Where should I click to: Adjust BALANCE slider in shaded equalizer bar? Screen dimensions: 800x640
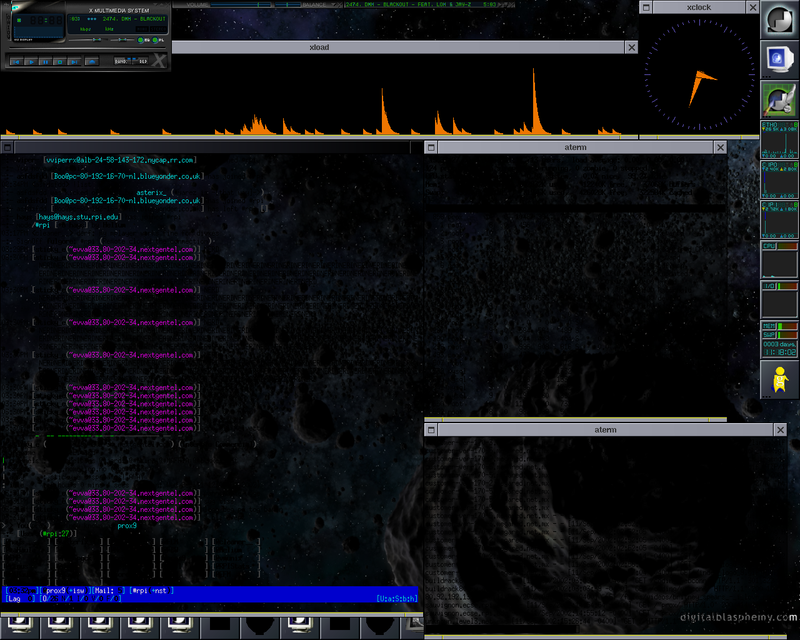pos(288,5)
